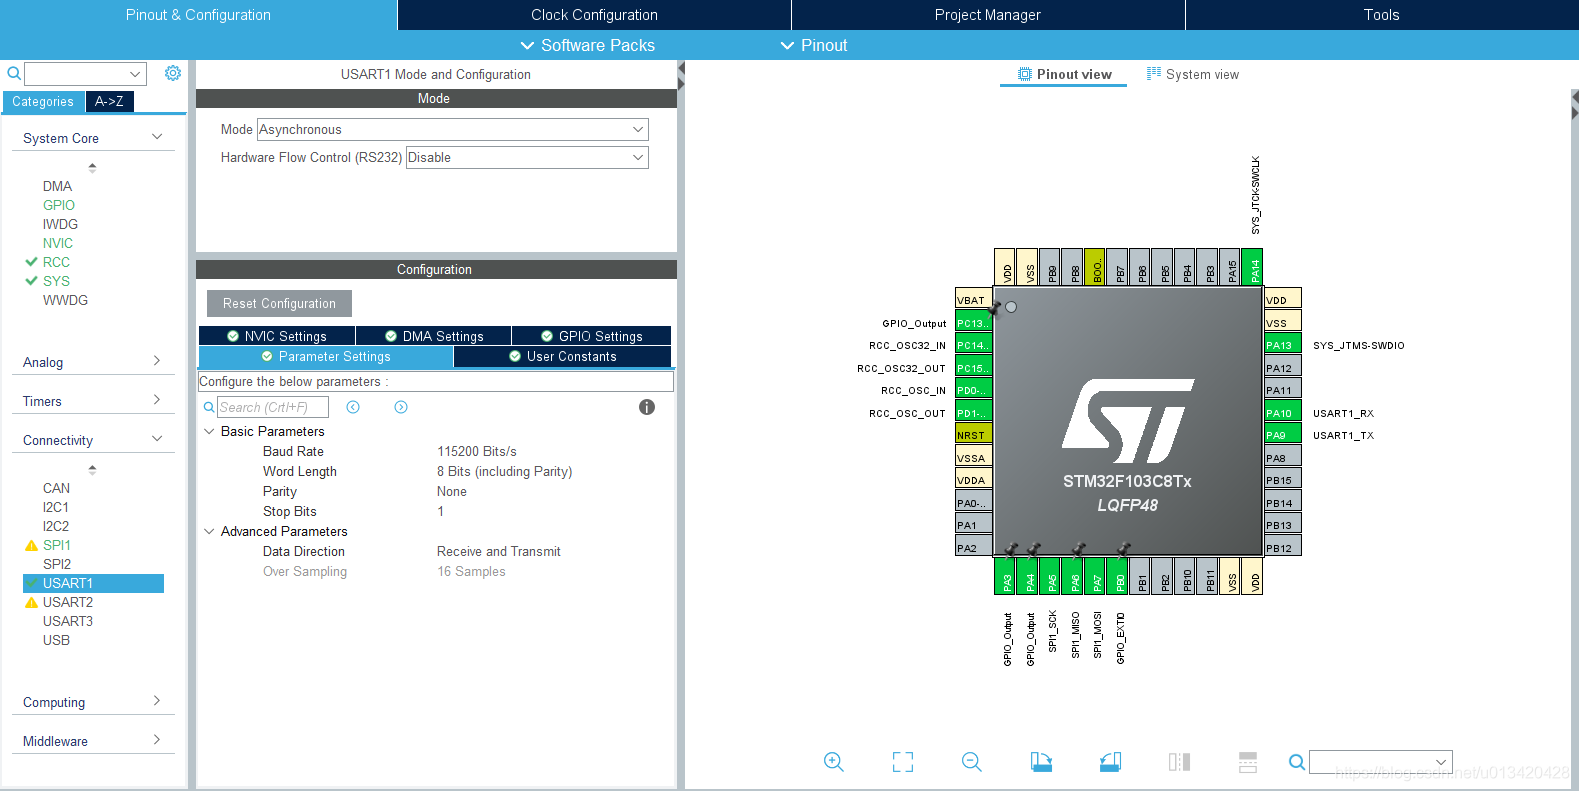Click pin PA14 on top of chip
Screen dimensions: 1579x791
(1252, 267)
